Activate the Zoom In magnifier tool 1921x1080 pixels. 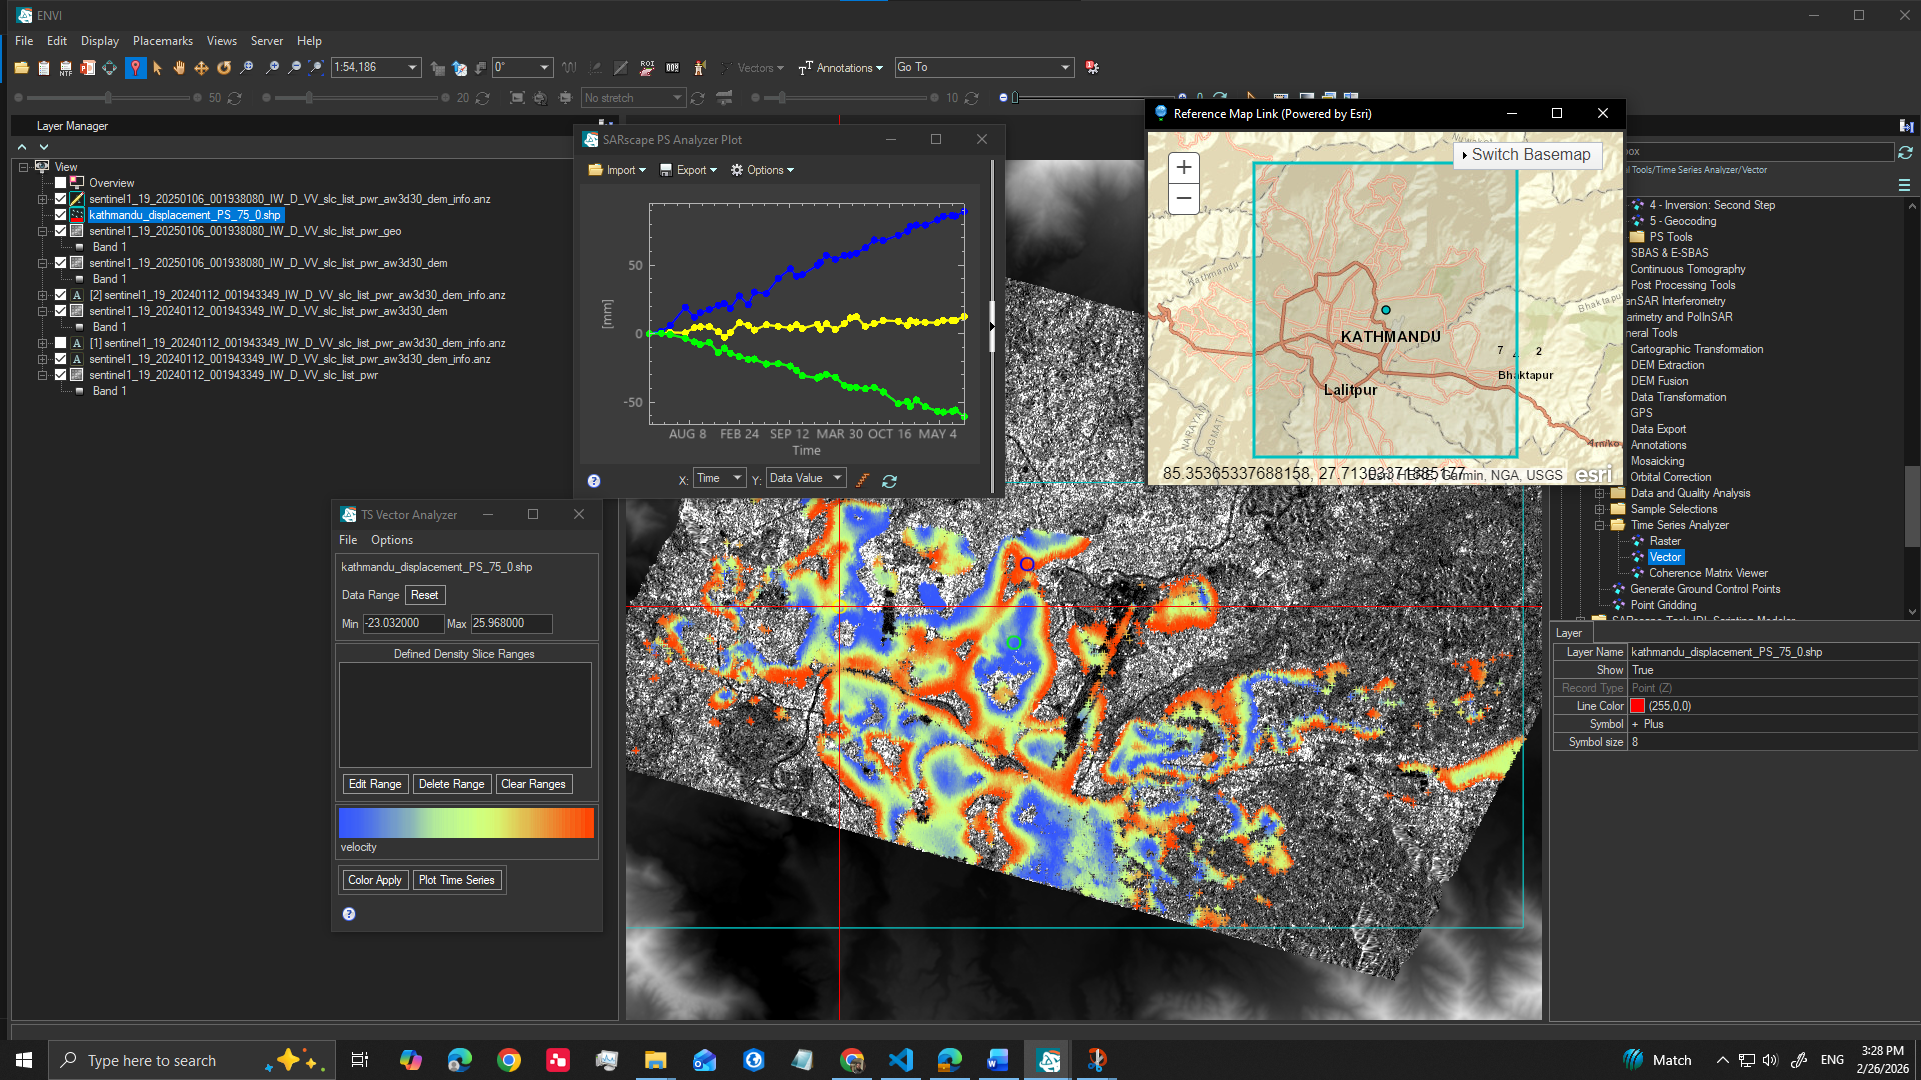[x=272, y=67]
